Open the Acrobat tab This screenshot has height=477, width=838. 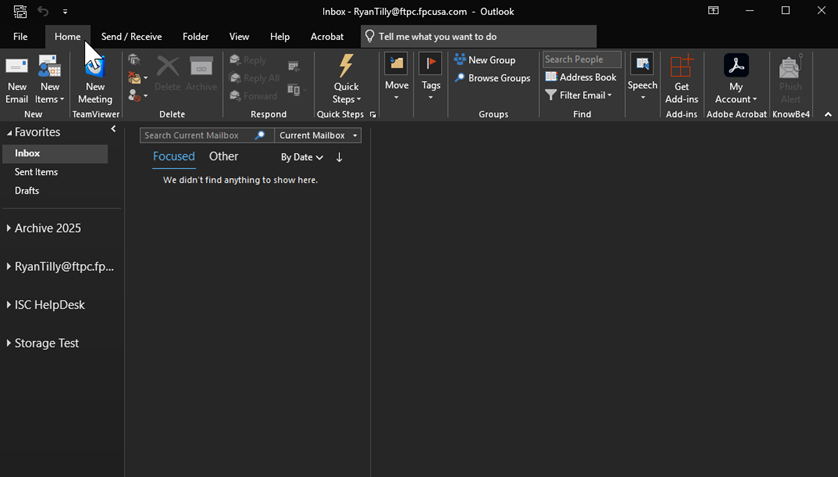click(327, 36)
